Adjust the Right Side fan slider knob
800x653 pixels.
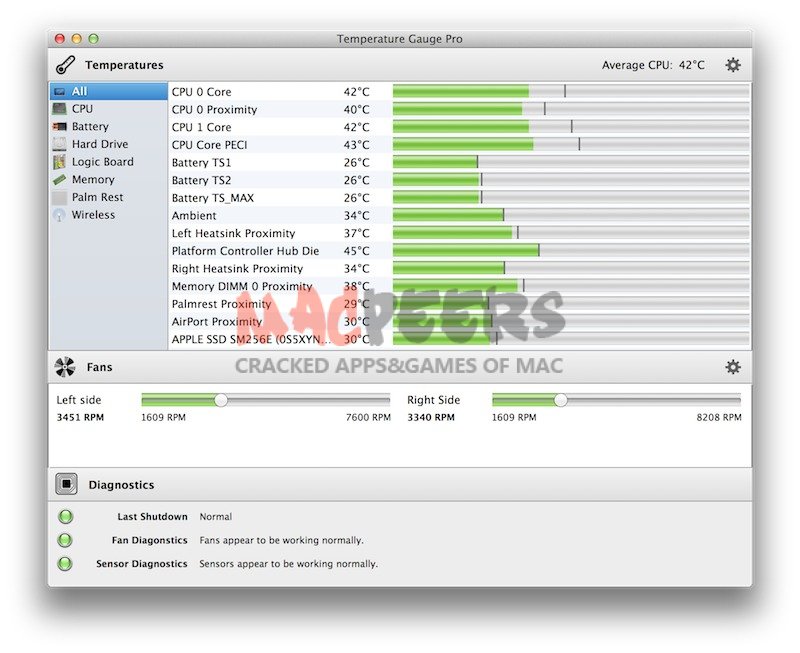[560, 400]
